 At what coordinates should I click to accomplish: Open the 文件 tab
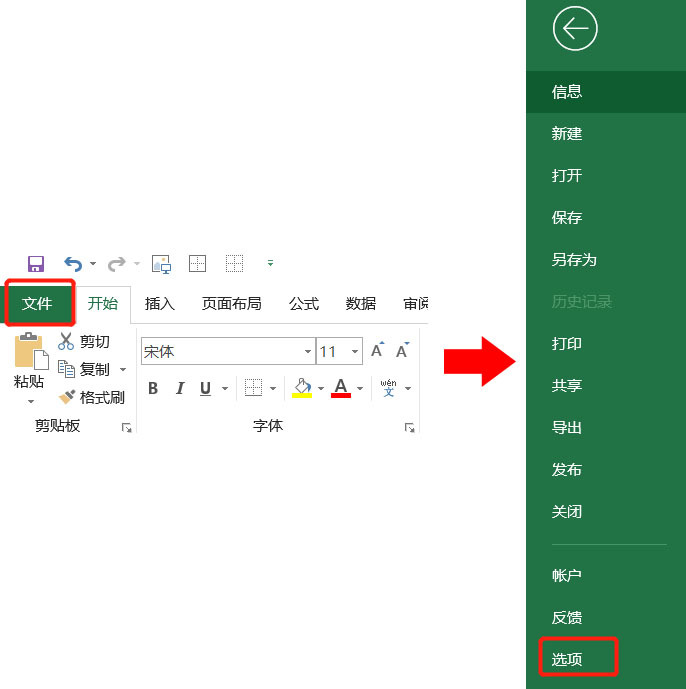[37, 303]
